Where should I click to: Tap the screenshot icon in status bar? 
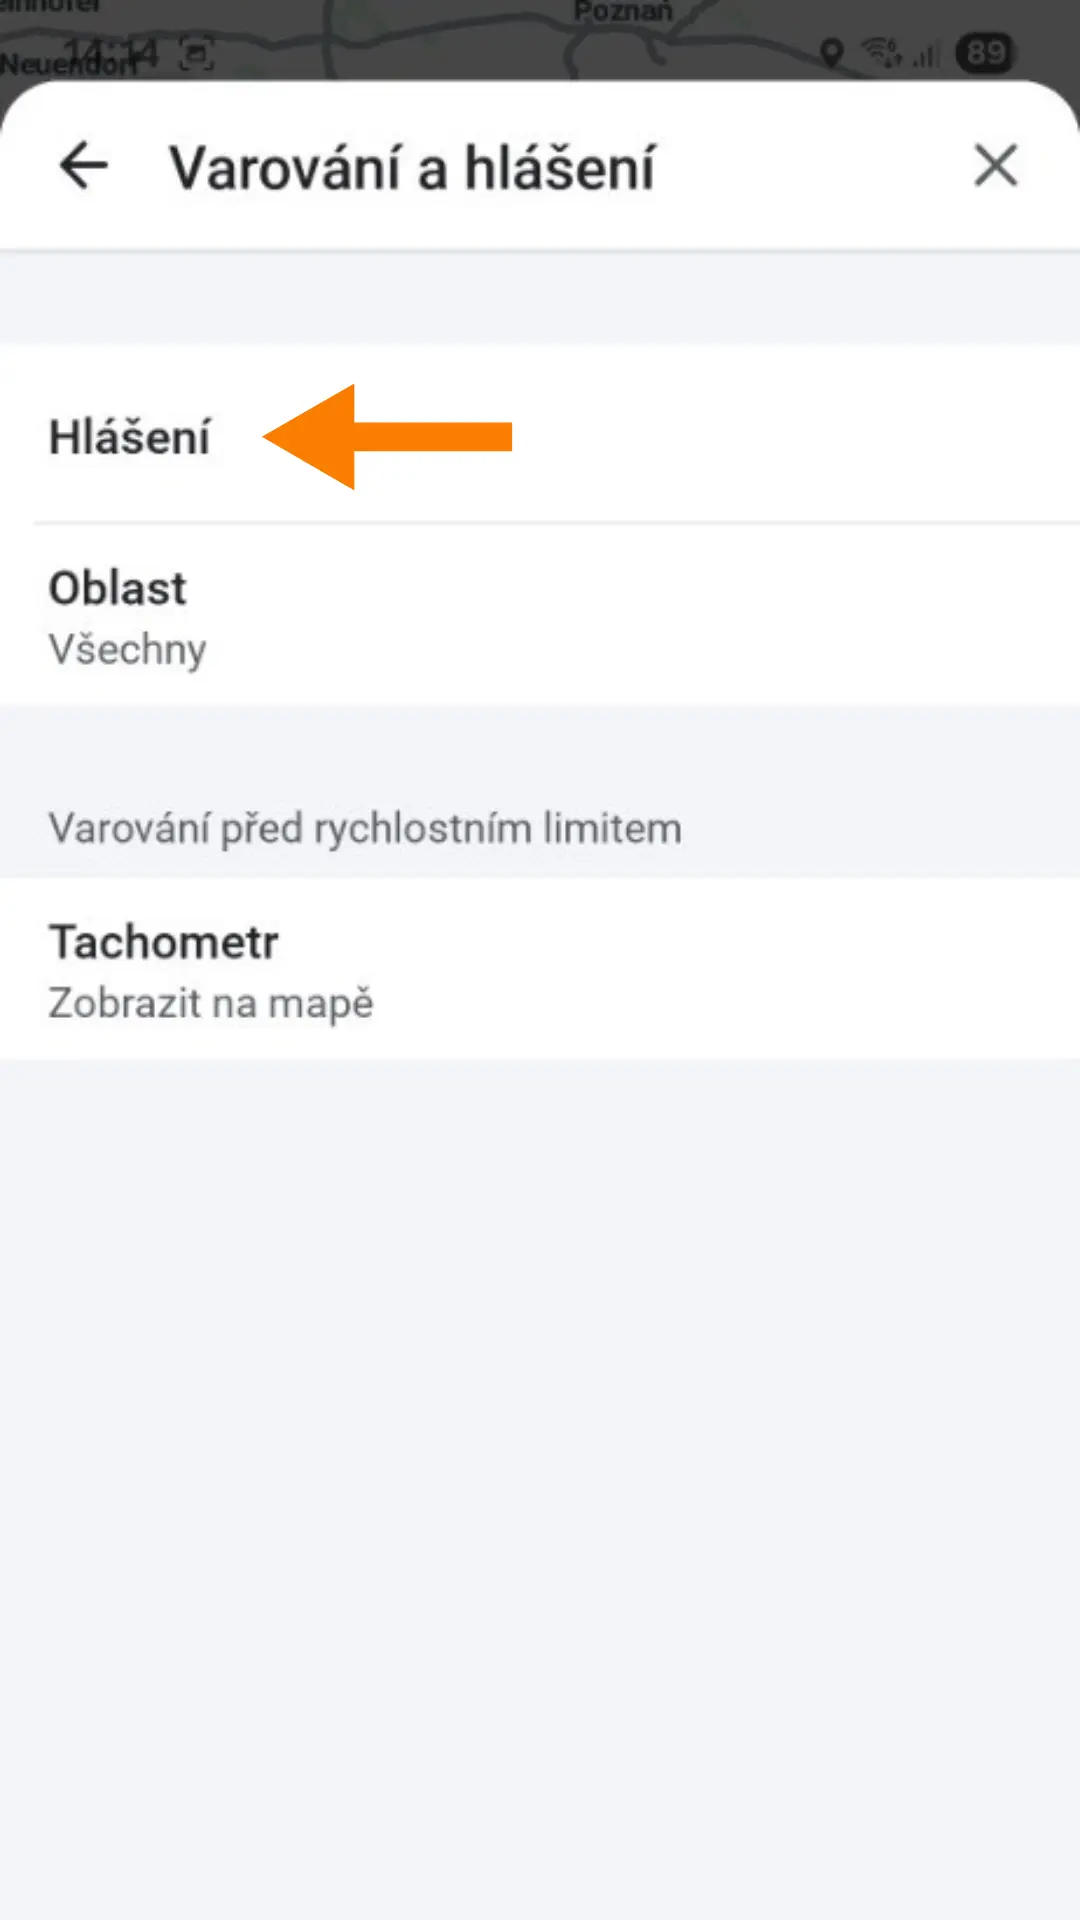[197, 54]
